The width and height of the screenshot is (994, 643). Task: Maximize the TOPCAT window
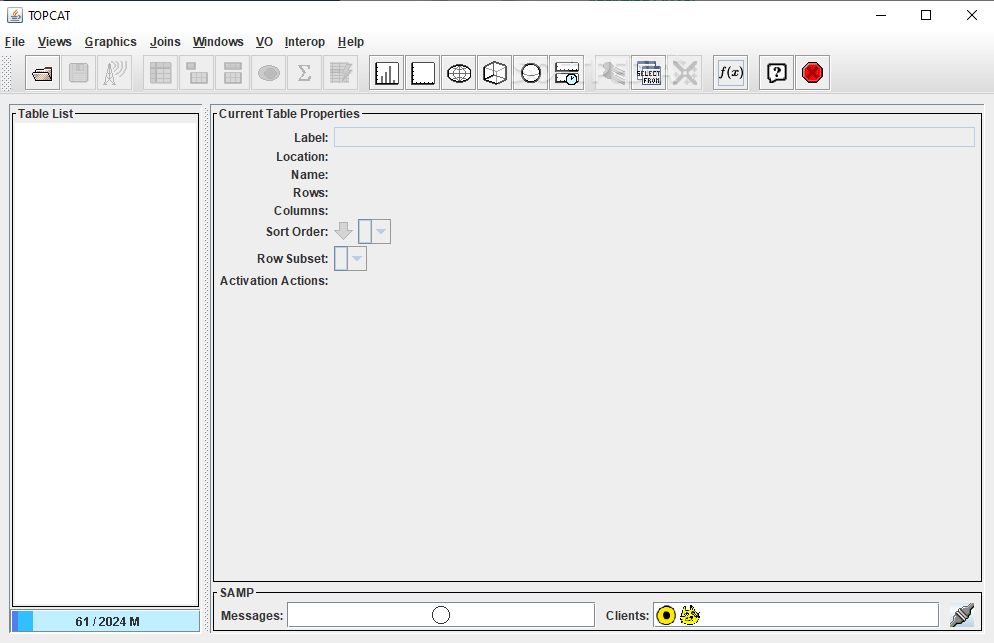(926, 15)
